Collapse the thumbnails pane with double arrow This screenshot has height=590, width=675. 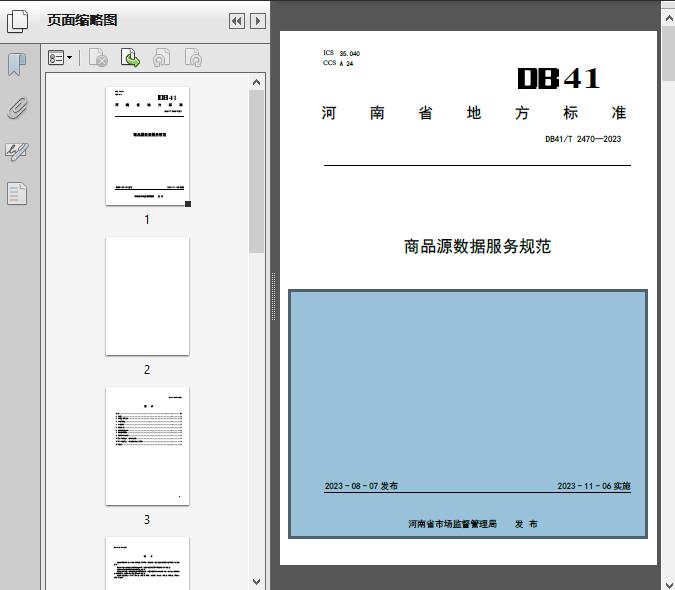236,21
